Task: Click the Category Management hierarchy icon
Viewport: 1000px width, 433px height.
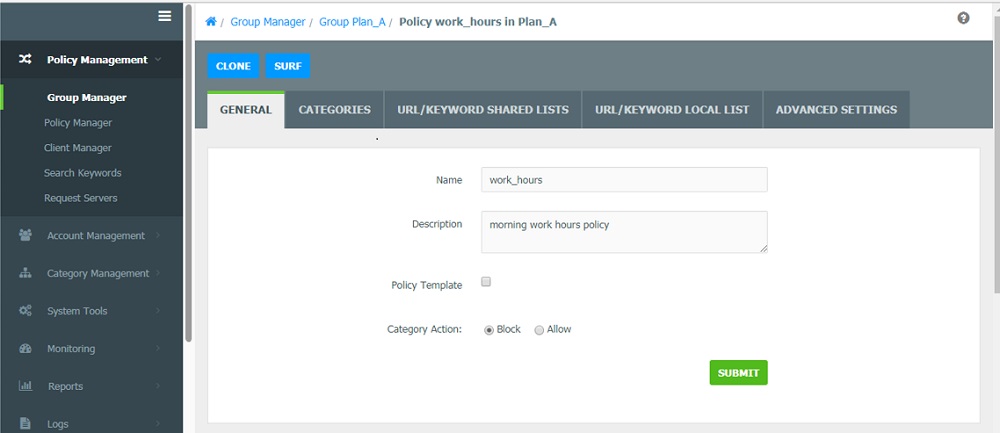Action: (25, 273)
